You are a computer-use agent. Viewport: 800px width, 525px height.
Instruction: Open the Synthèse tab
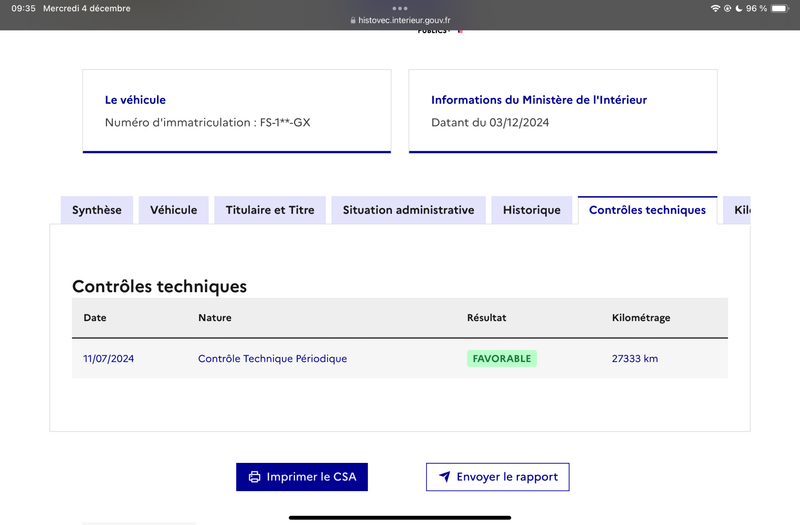click(x=97, y=210)
